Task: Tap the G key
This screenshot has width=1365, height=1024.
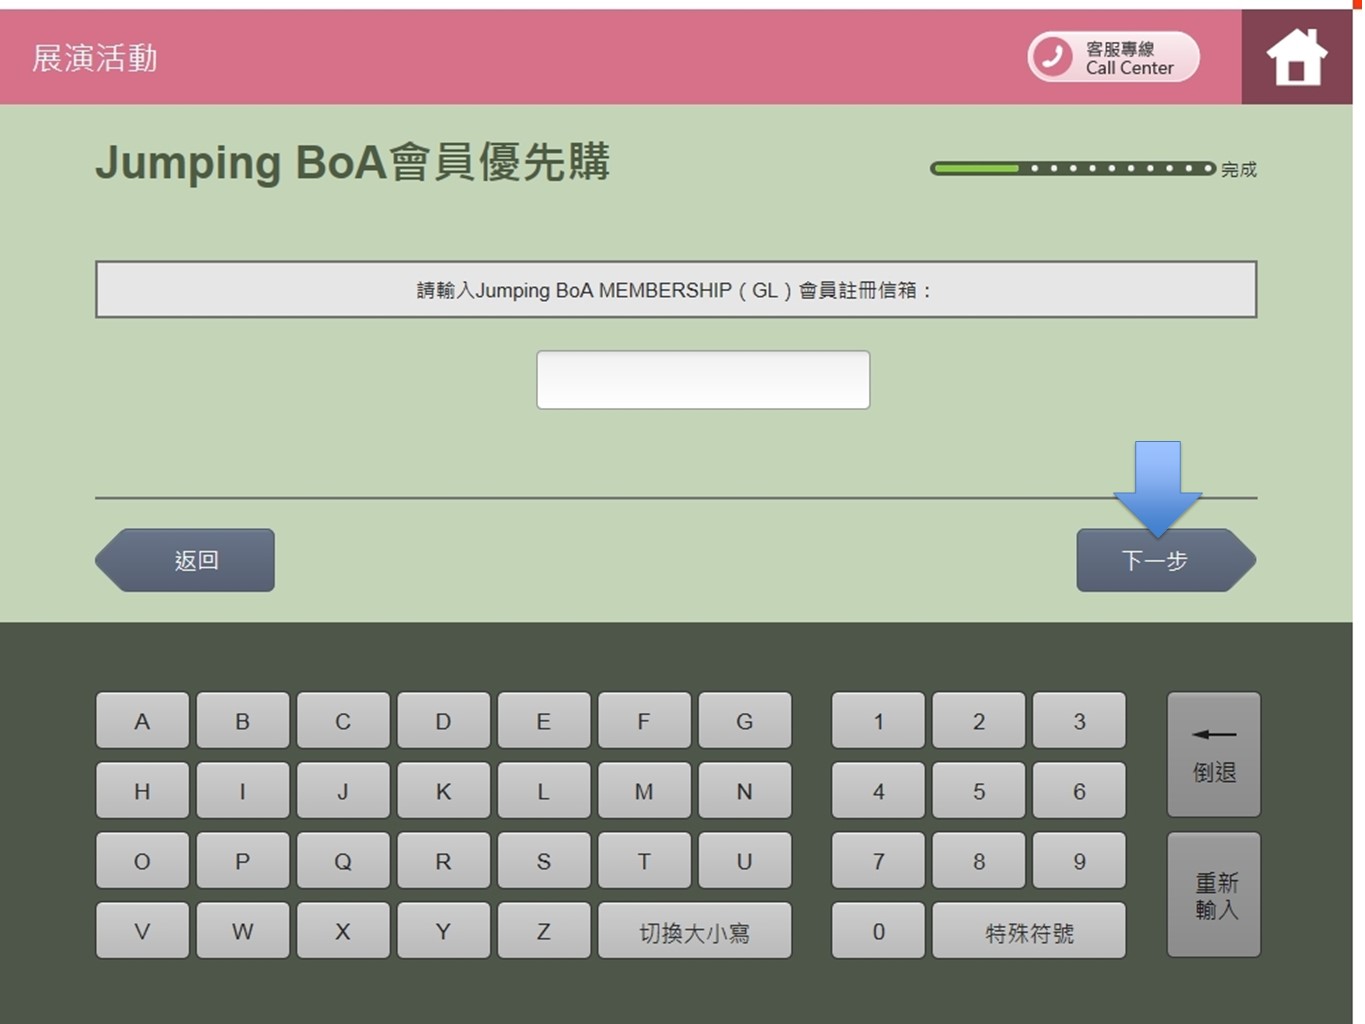Action: point(745,721)
